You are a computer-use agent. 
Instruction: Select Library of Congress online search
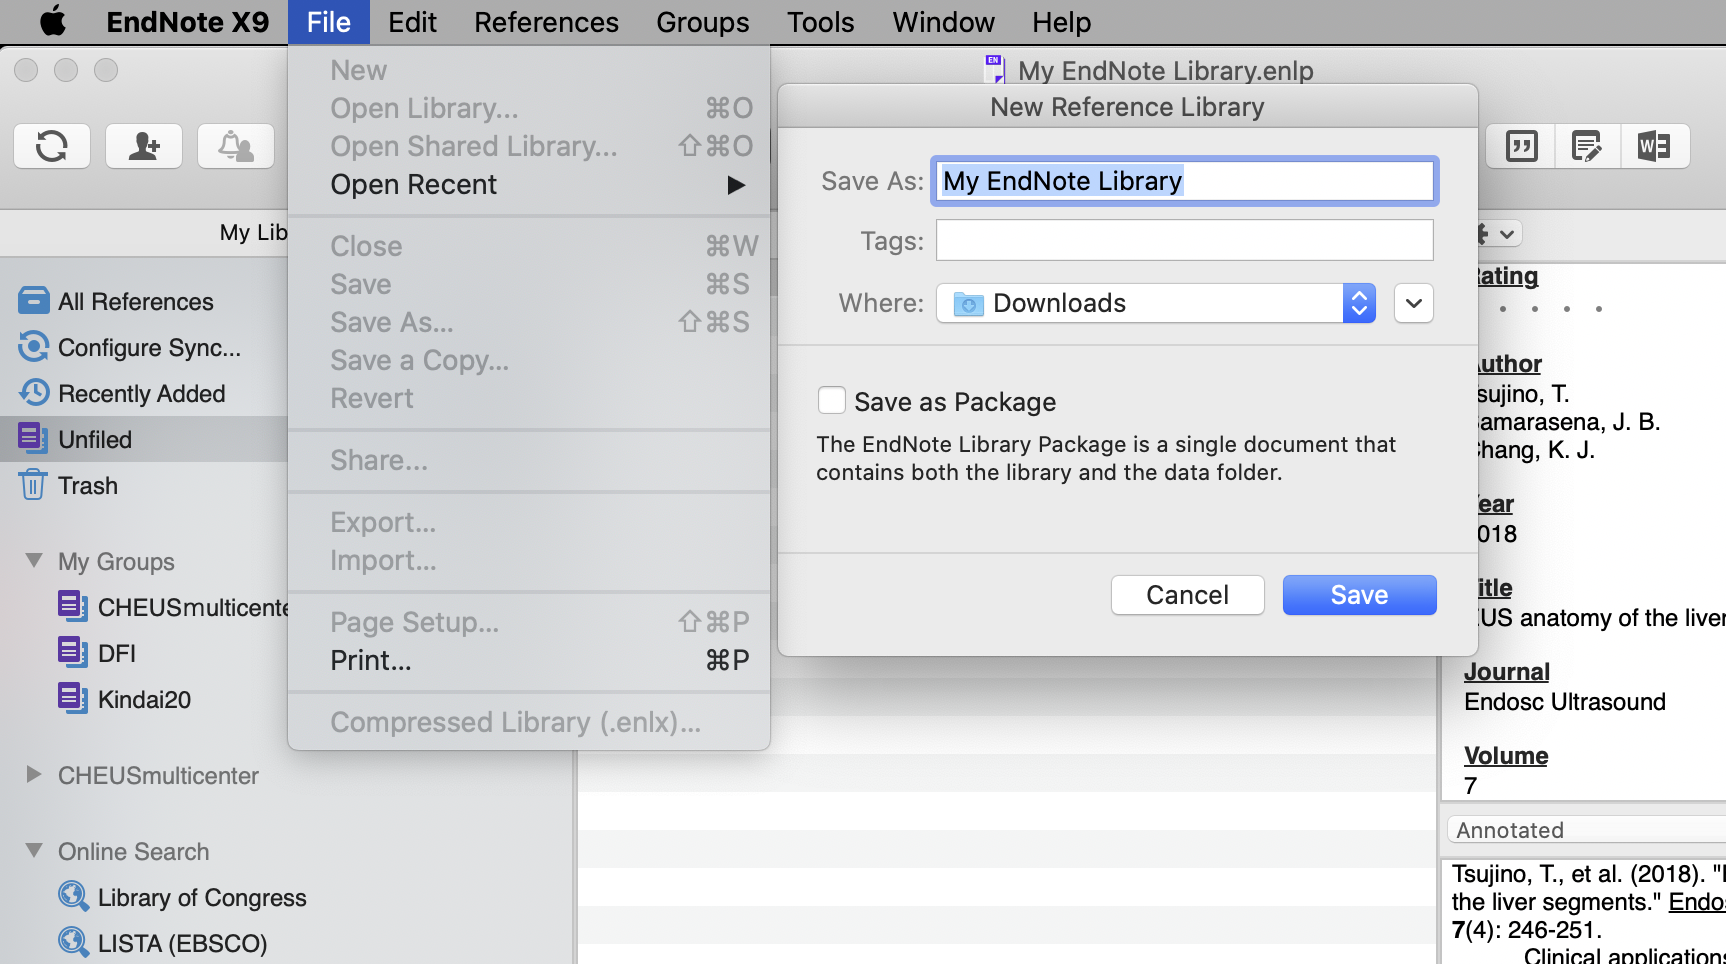tap(202, 897)
